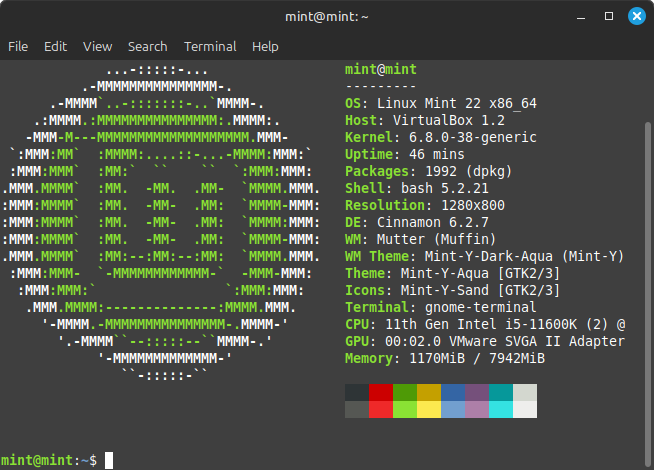The image size is (654, 470).
Task: Open the View menu
Action: click(97, 46)
